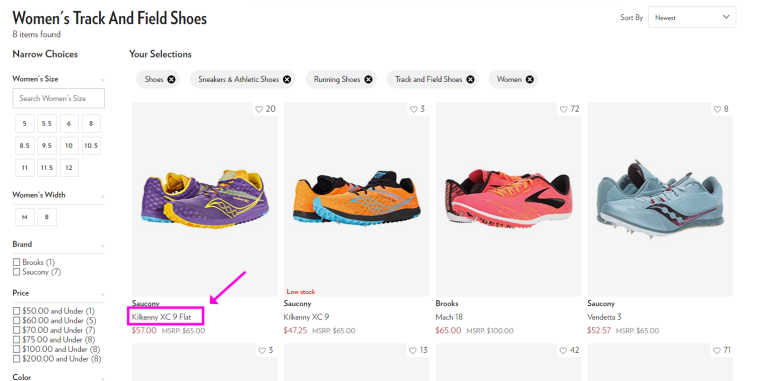Remove Track and Field Shoes filter
The height and width of the screenshot is (381, 773).
(470, 79)
